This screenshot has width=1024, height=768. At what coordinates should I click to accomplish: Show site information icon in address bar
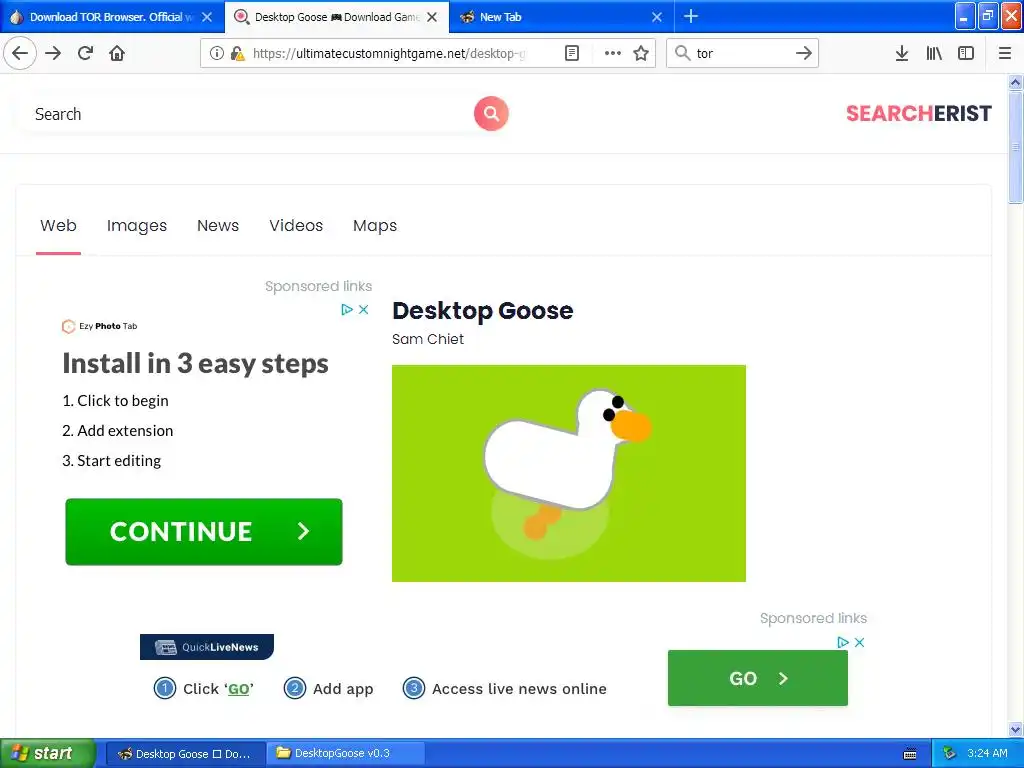click(216, 53)
